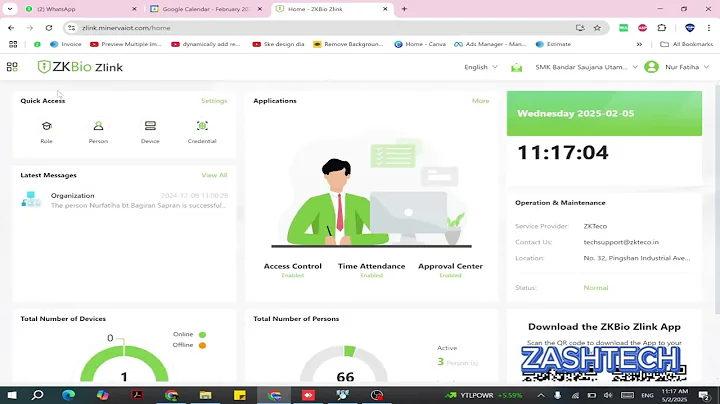Show more bookmarks with double chevron
720x404 pixels.
639,44
